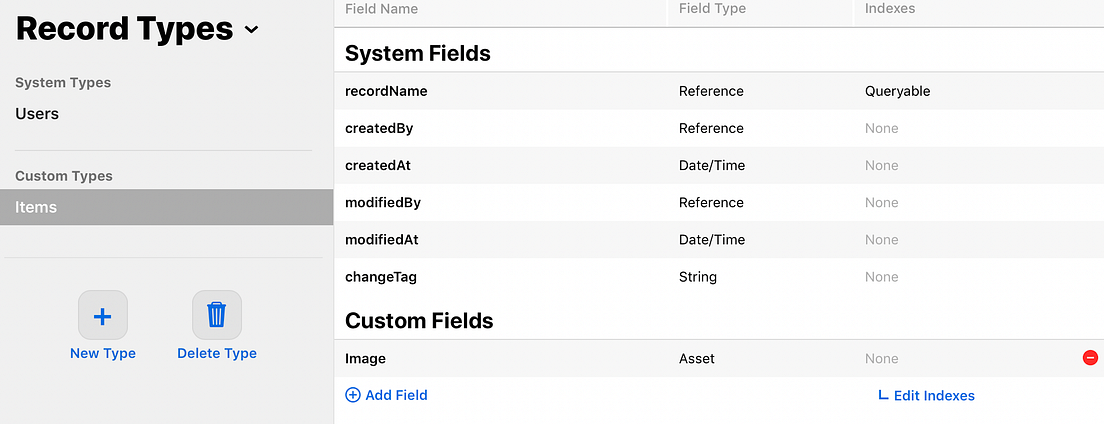Remove the Image field with red minus
The width and height of the screenshot is (1104, 424).
tap(1090, 358)
